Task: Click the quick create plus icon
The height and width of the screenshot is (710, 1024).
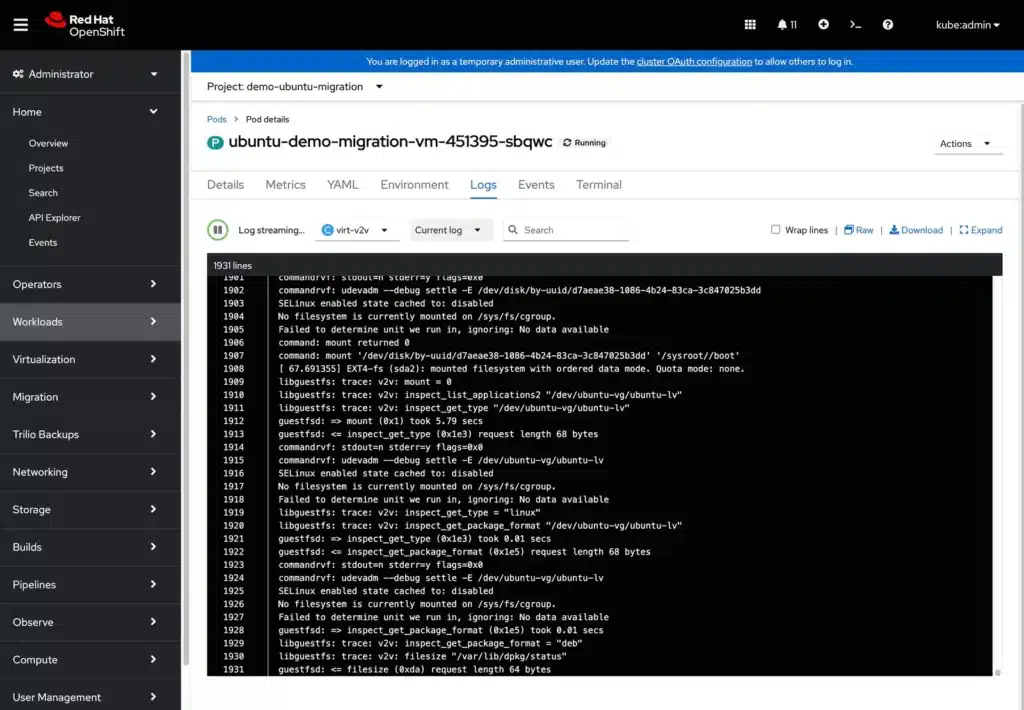Action: click(823, 24)
